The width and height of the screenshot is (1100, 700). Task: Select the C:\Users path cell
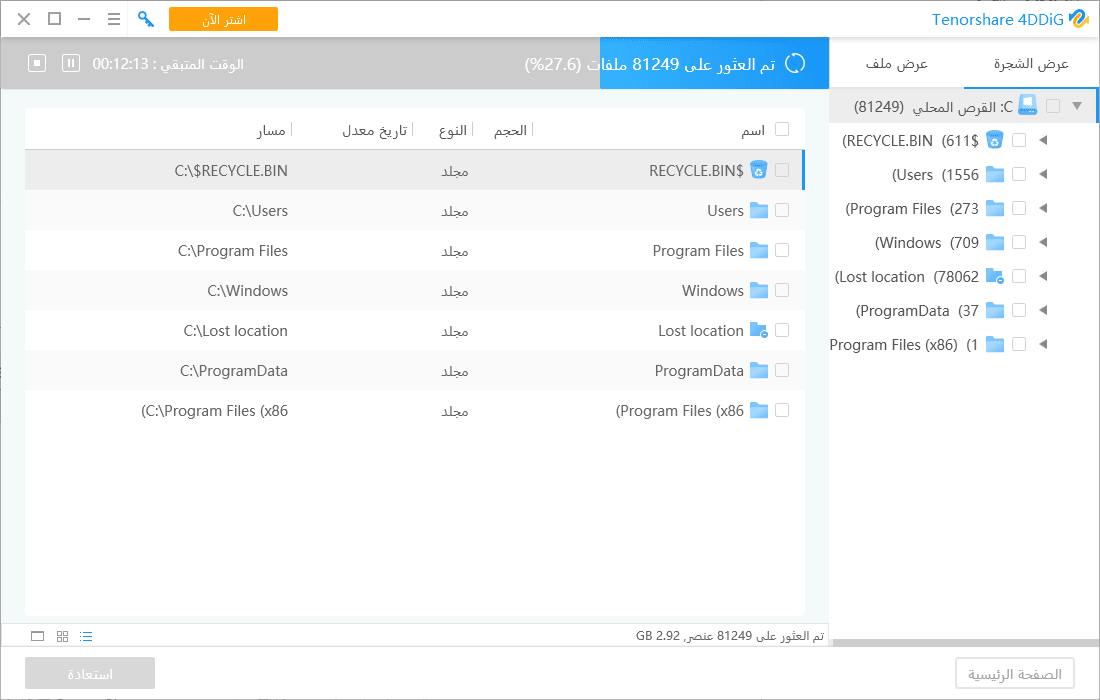(x=260, y=210)
